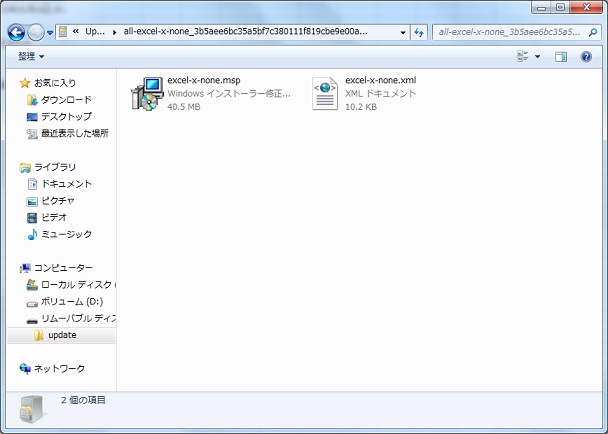Select the 'Up...' breadcrumb in the address bar
This screenshot has height=434, width=608.
click(95, 32)
